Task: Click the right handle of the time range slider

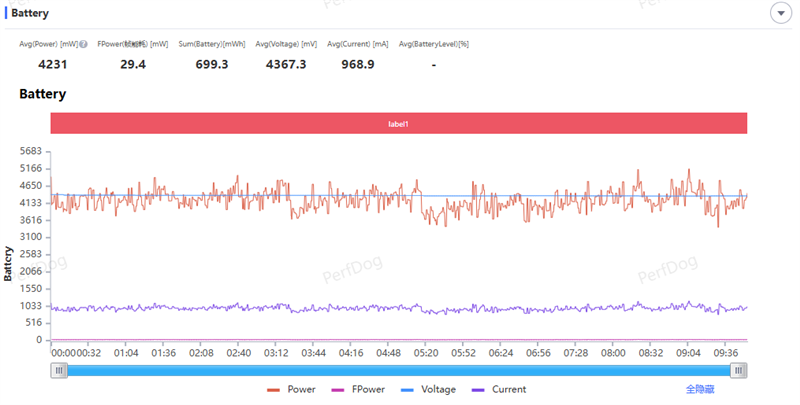Action: (x=738, y=370)
